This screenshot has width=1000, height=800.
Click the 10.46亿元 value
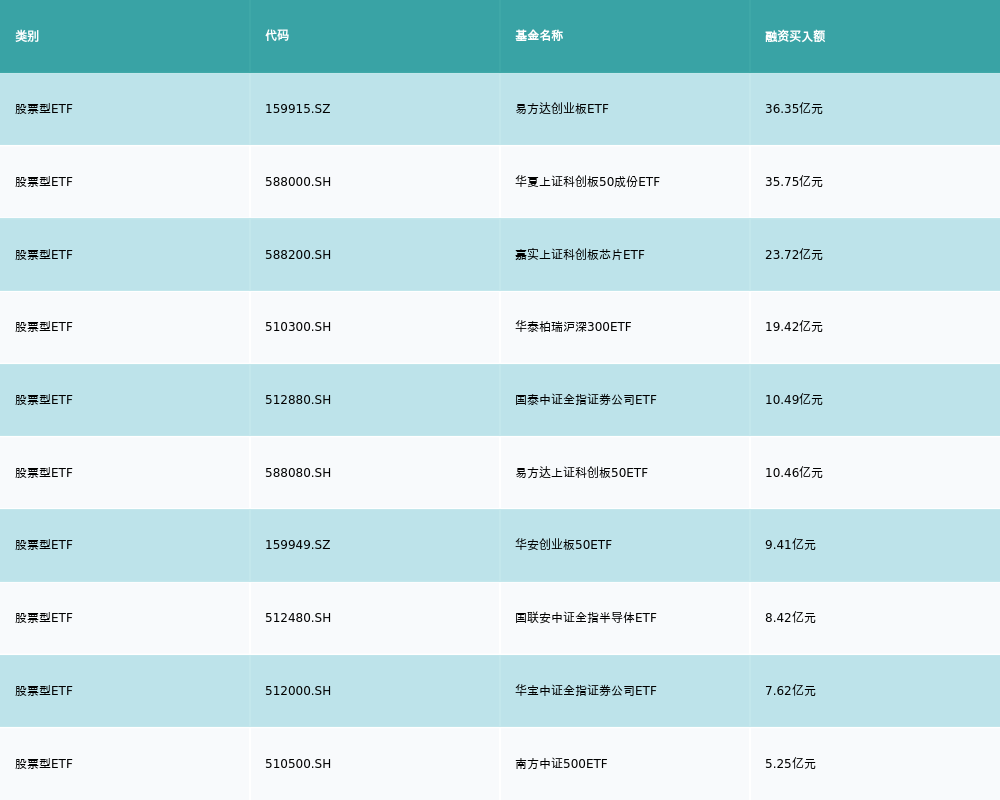(793, 473)
